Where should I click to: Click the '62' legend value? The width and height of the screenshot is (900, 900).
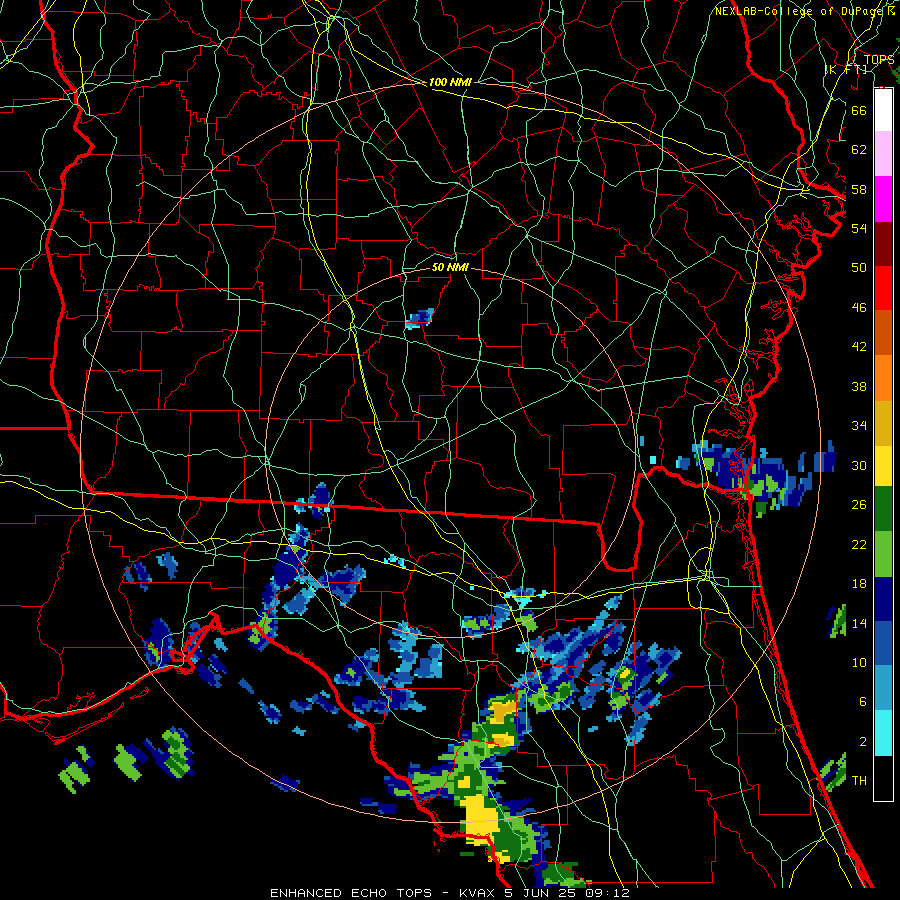tap(859, 150)
